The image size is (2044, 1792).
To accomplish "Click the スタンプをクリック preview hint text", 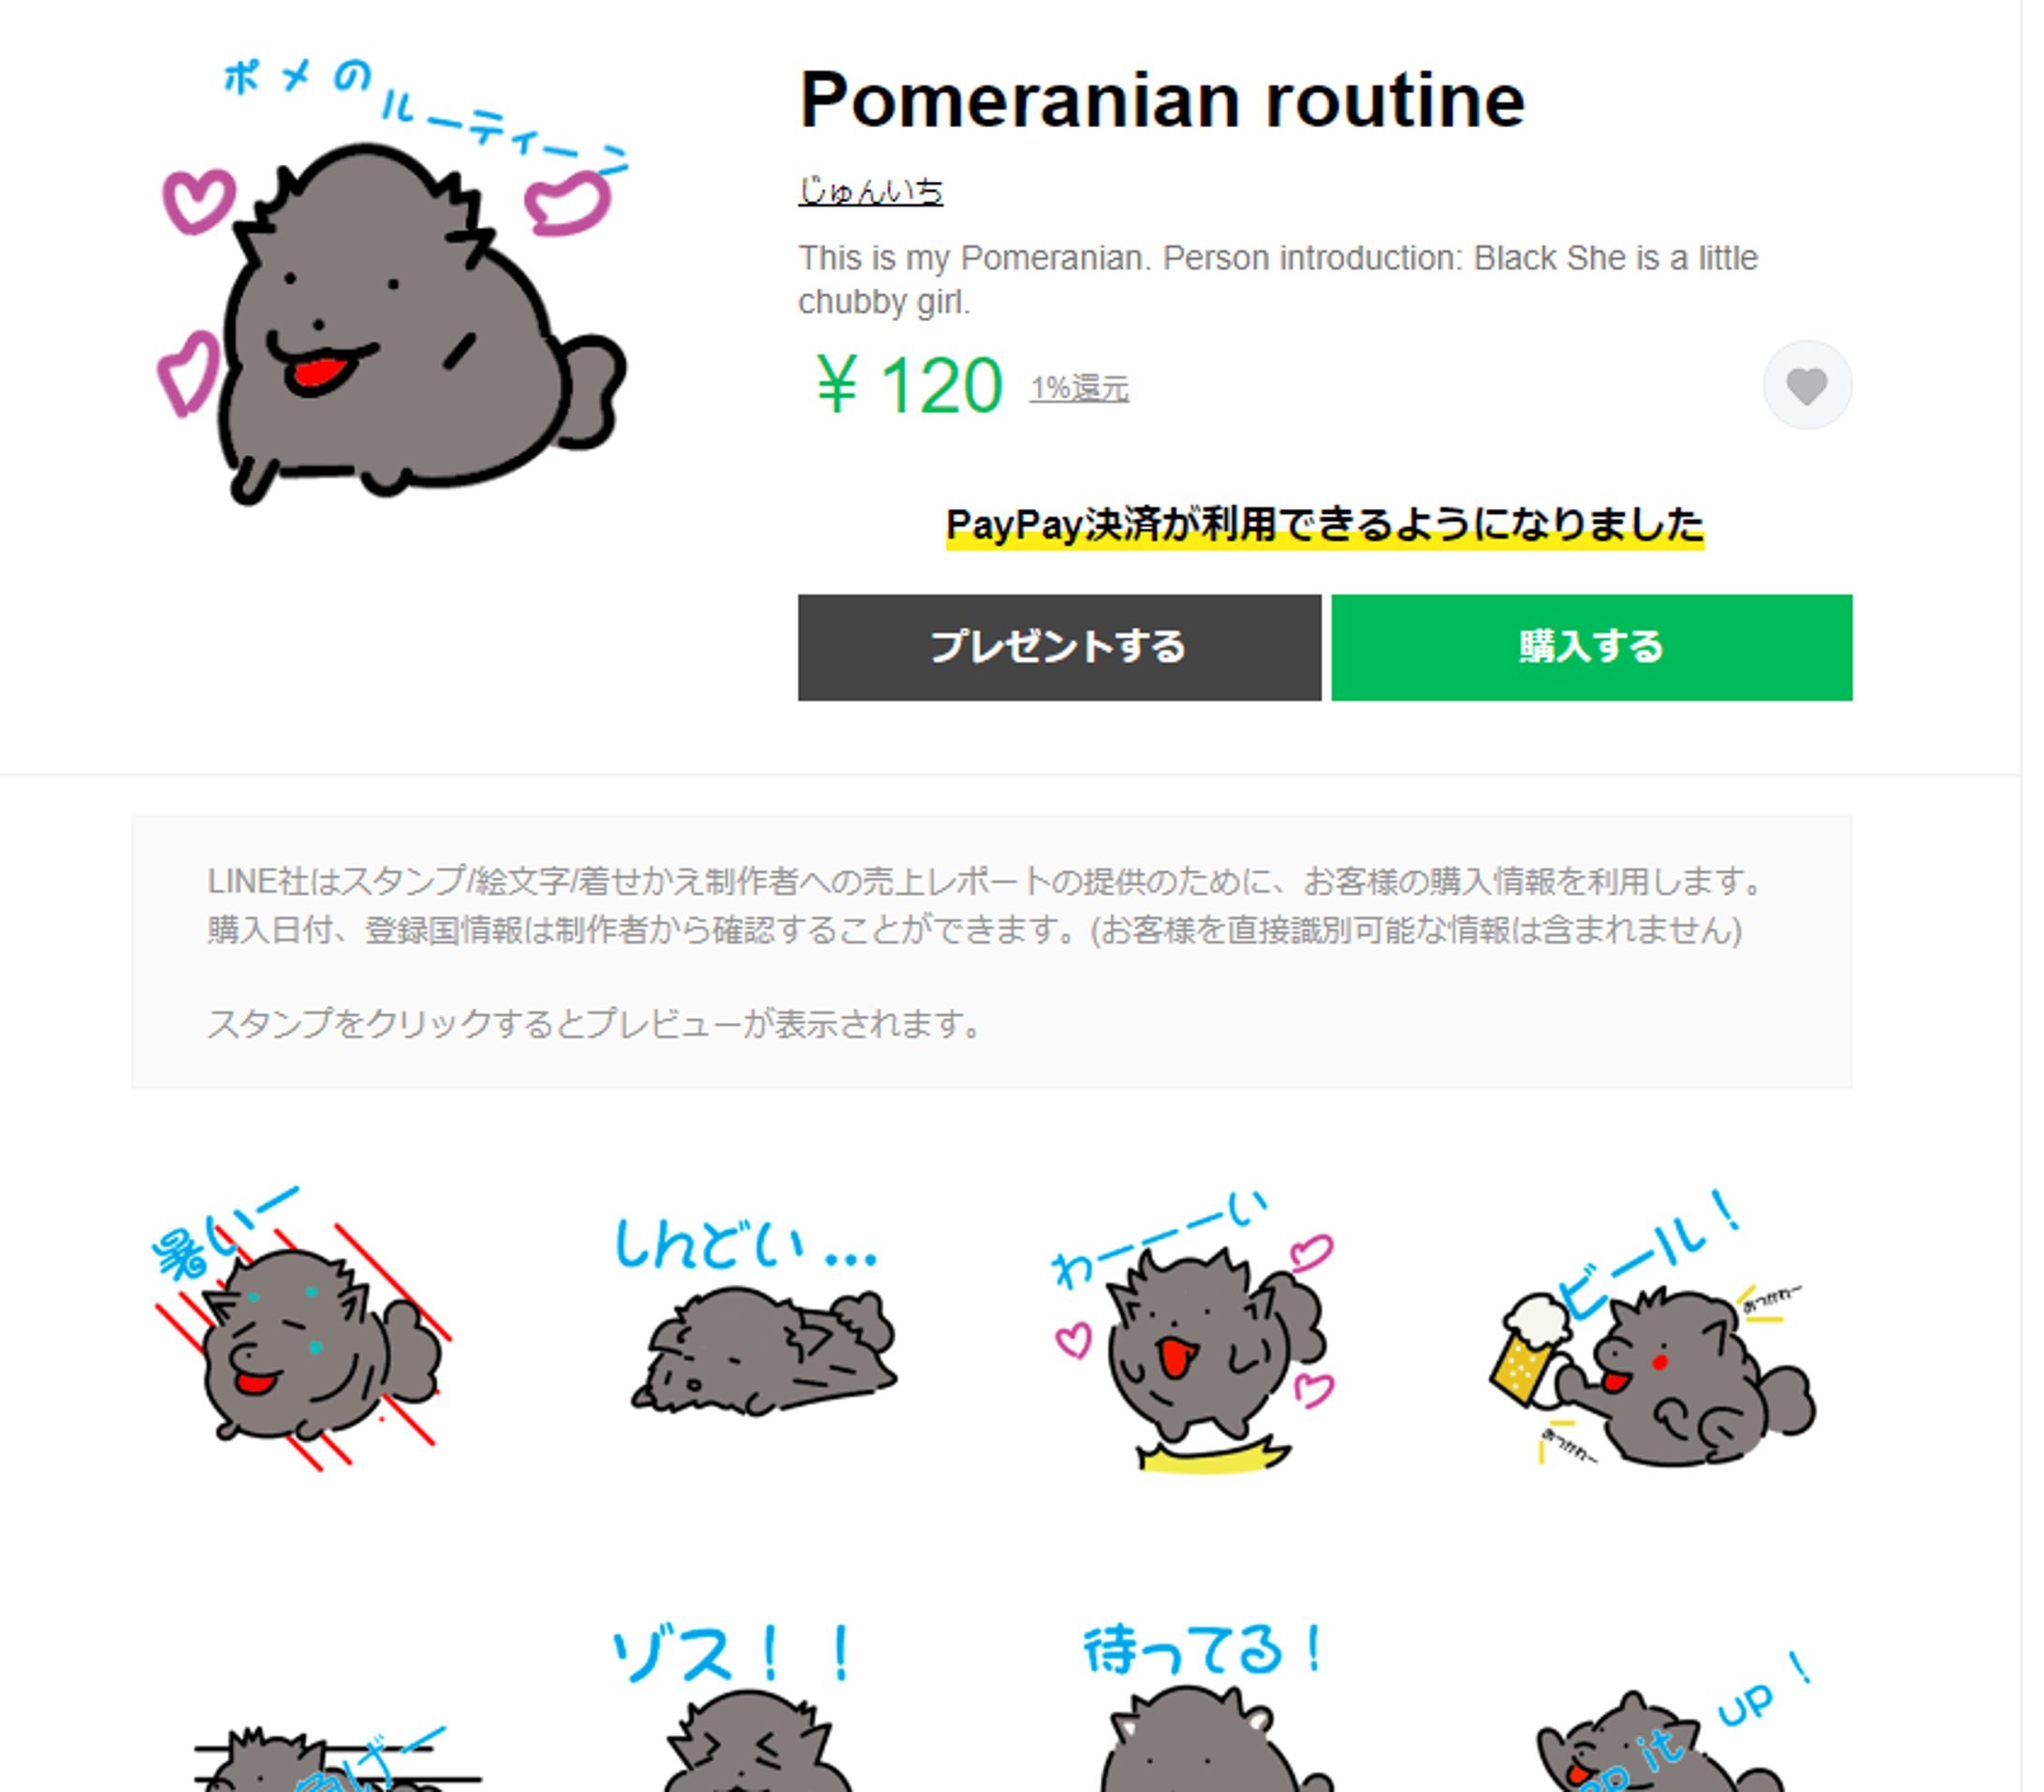I will coord(596,1023).
